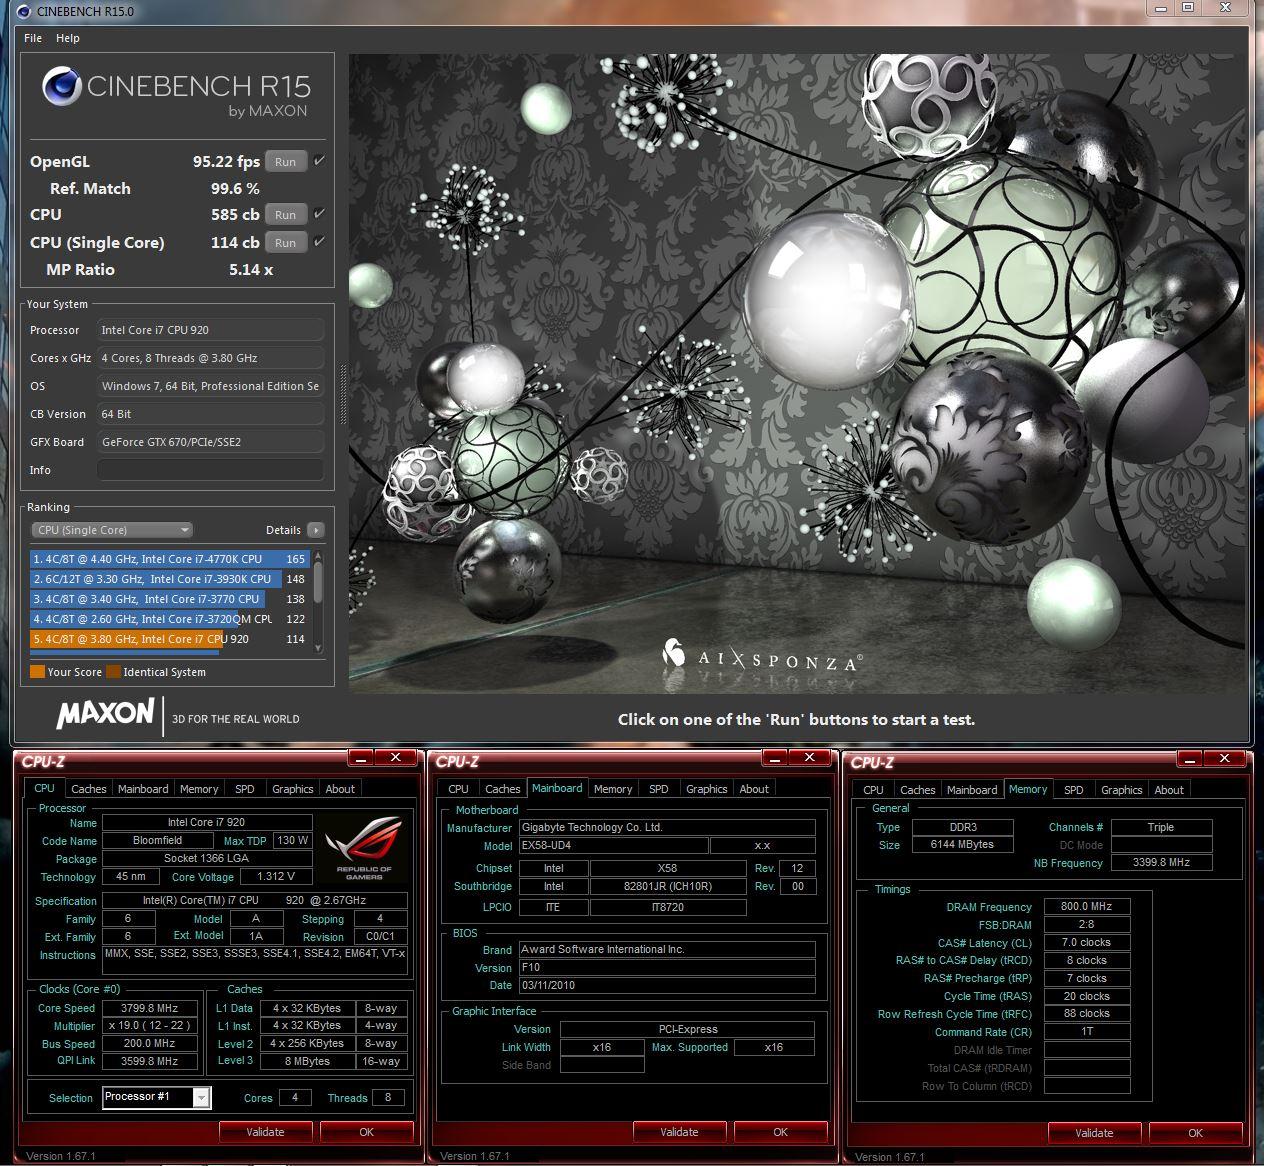Click the Cinebench title bar app icon
The width and height of the screenshot is (1264, 1166).
point(24,11)
